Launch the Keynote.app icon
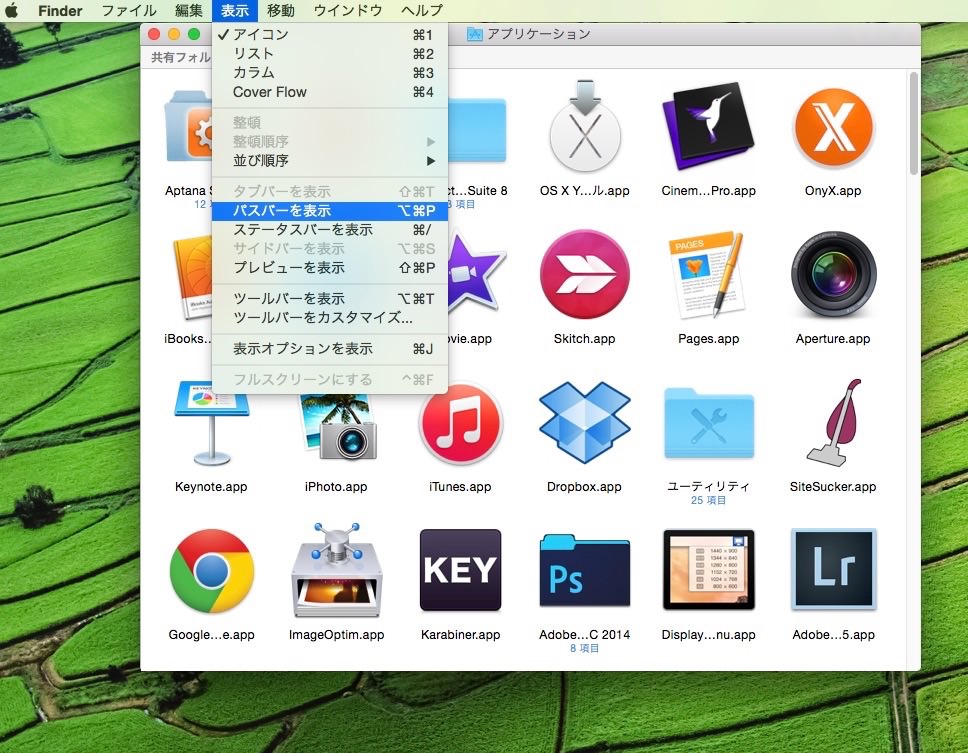 point(211,423)
